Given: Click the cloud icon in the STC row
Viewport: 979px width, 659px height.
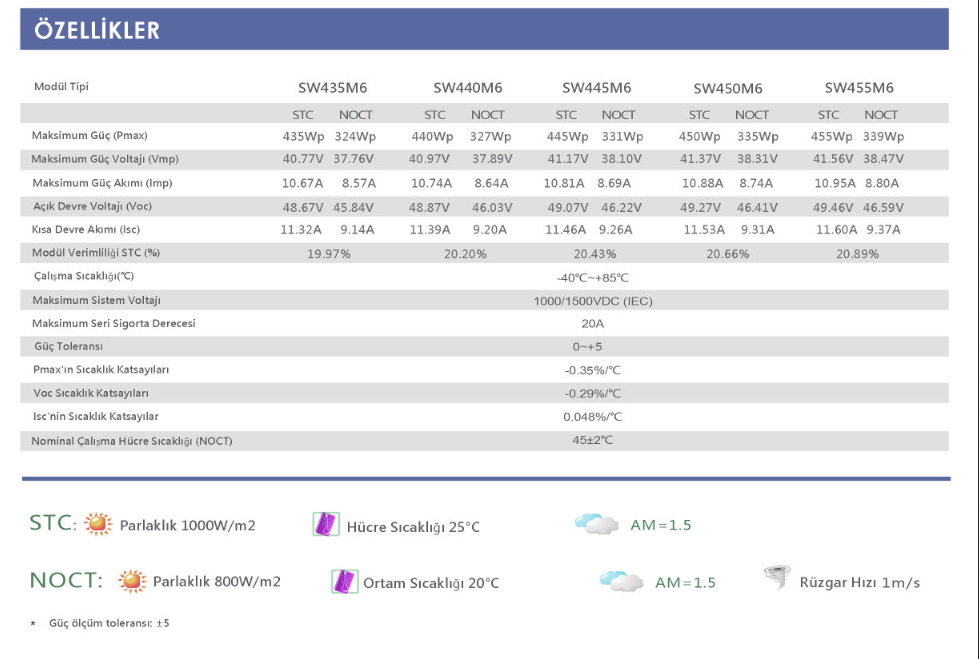Looking at the screenshot, I should click(596, 523).
